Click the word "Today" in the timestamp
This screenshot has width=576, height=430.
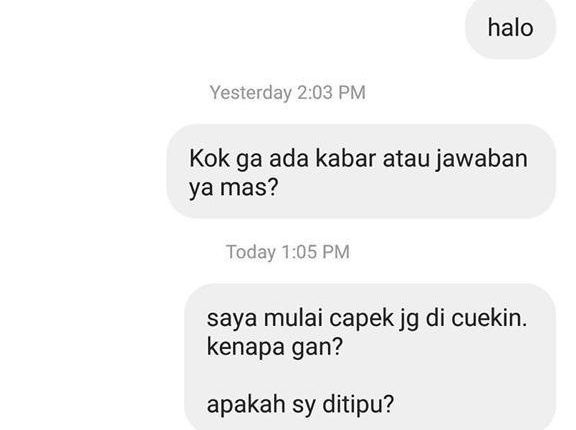251,252
